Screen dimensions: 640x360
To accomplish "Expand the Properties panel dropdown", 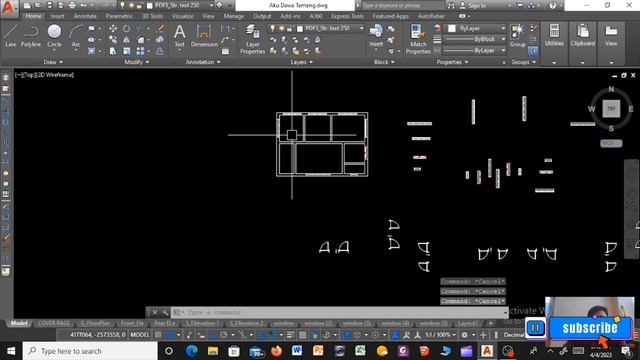I will (452, 62).
